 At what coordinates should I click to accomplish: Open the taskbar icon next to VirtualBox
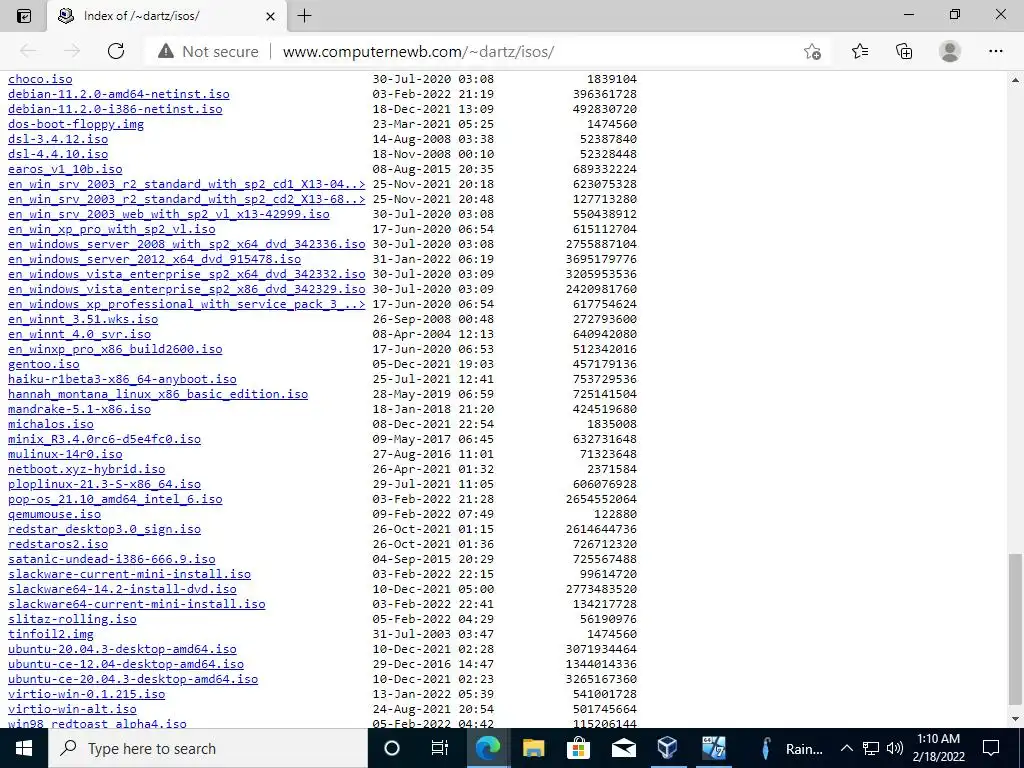tap(713, 748)
